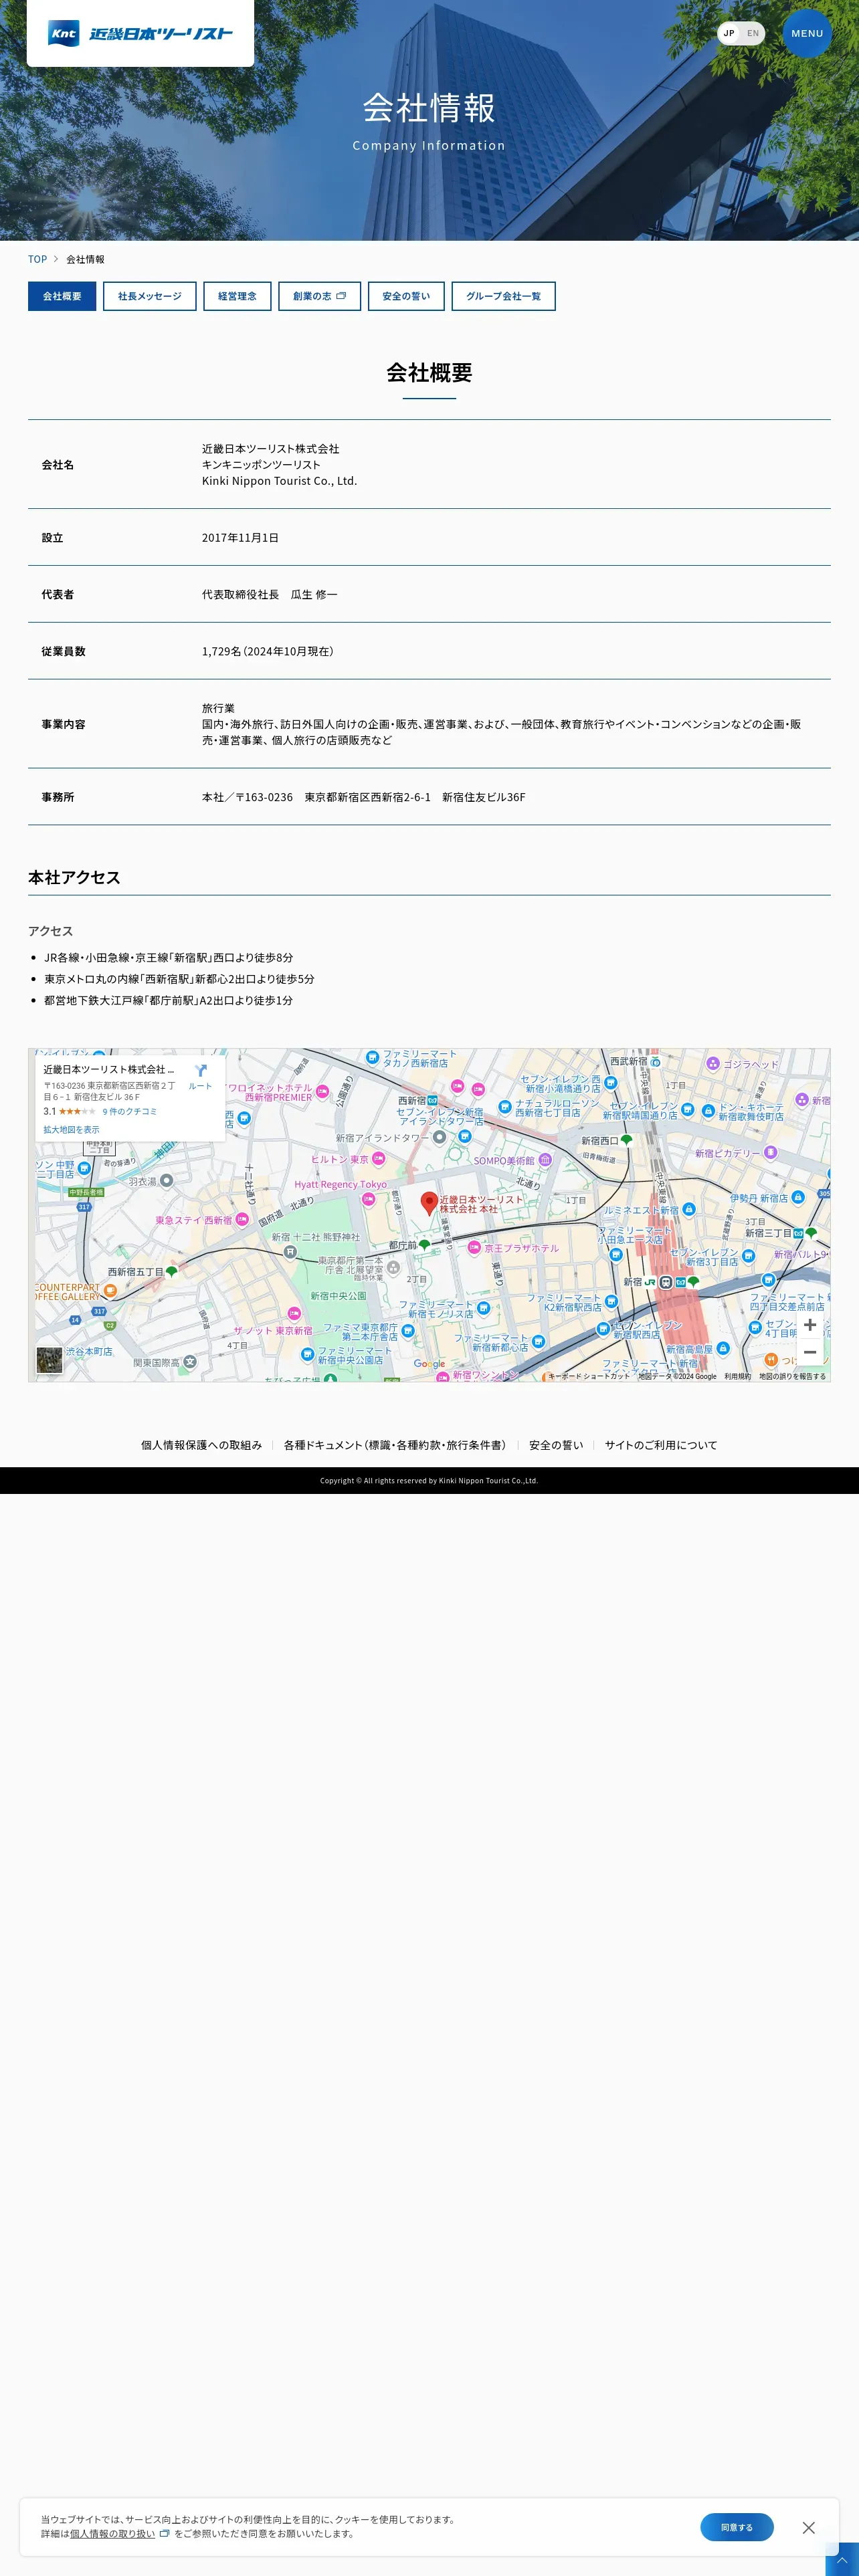Click the text 2017年11月1日

(240, 537)
